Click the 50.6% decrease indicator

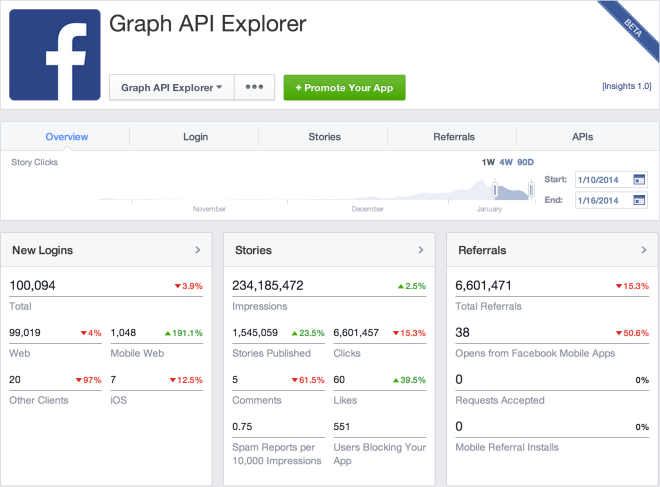click(x=632, y=333)
